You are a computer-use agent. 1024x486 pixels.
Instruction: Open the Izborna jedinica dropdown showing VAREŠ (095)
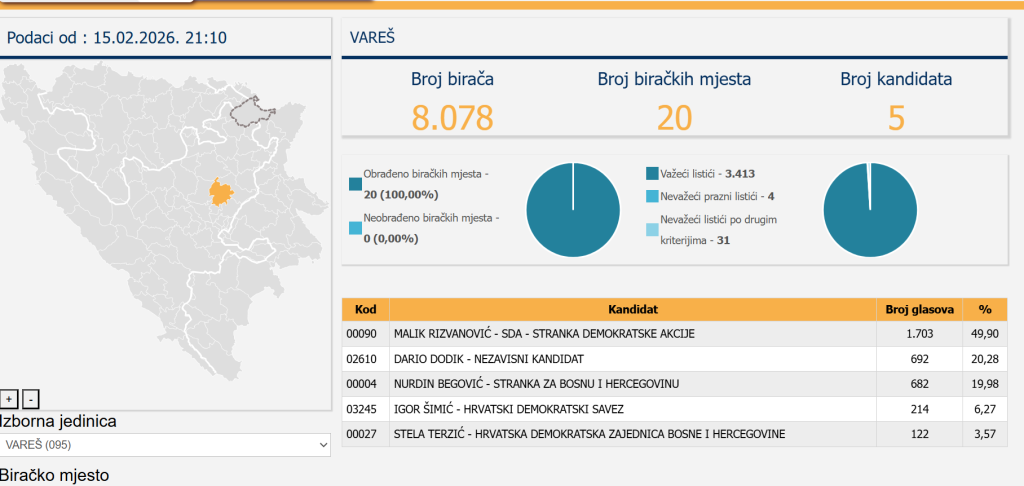165,444
